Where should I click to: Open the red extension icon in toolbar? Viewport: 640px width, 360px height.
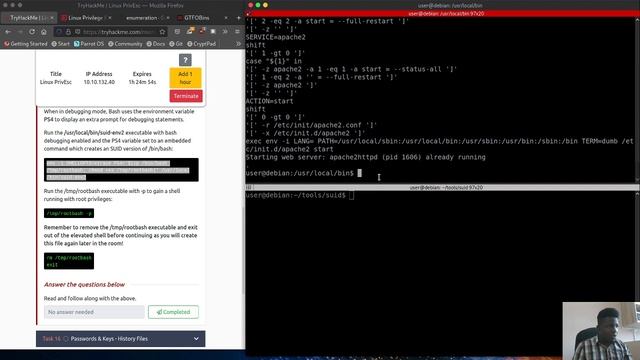click(x=202, y=31)
